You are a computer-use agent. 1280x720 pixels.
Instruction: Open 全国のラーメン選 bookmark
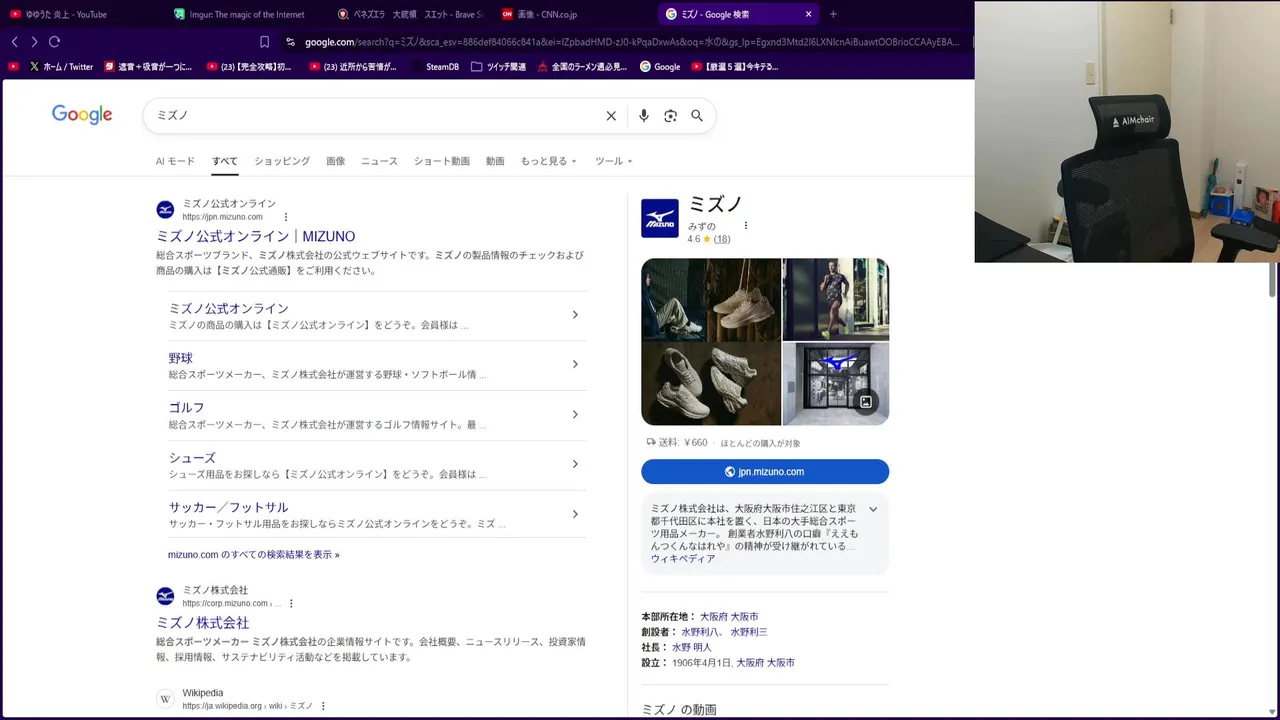(582, 67)
